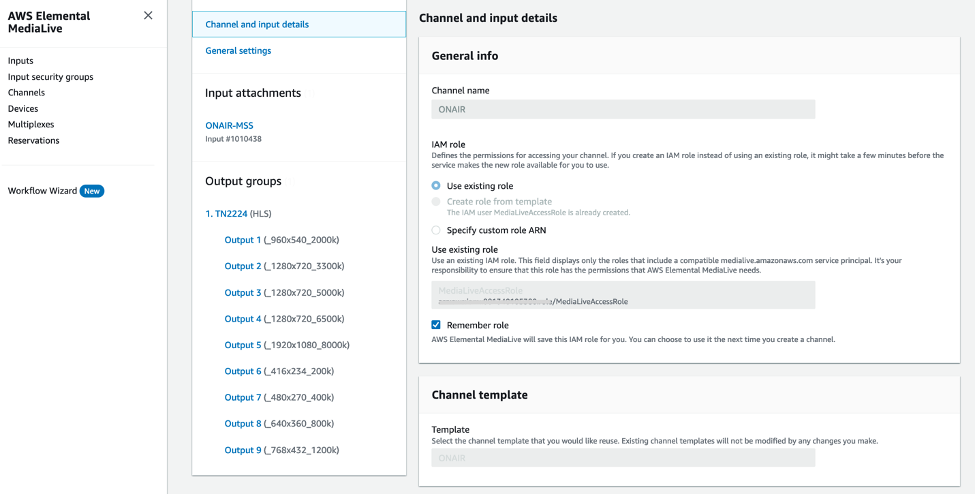Select Output 5 (_1920x1080_8000k)

(x=287, y=345)
